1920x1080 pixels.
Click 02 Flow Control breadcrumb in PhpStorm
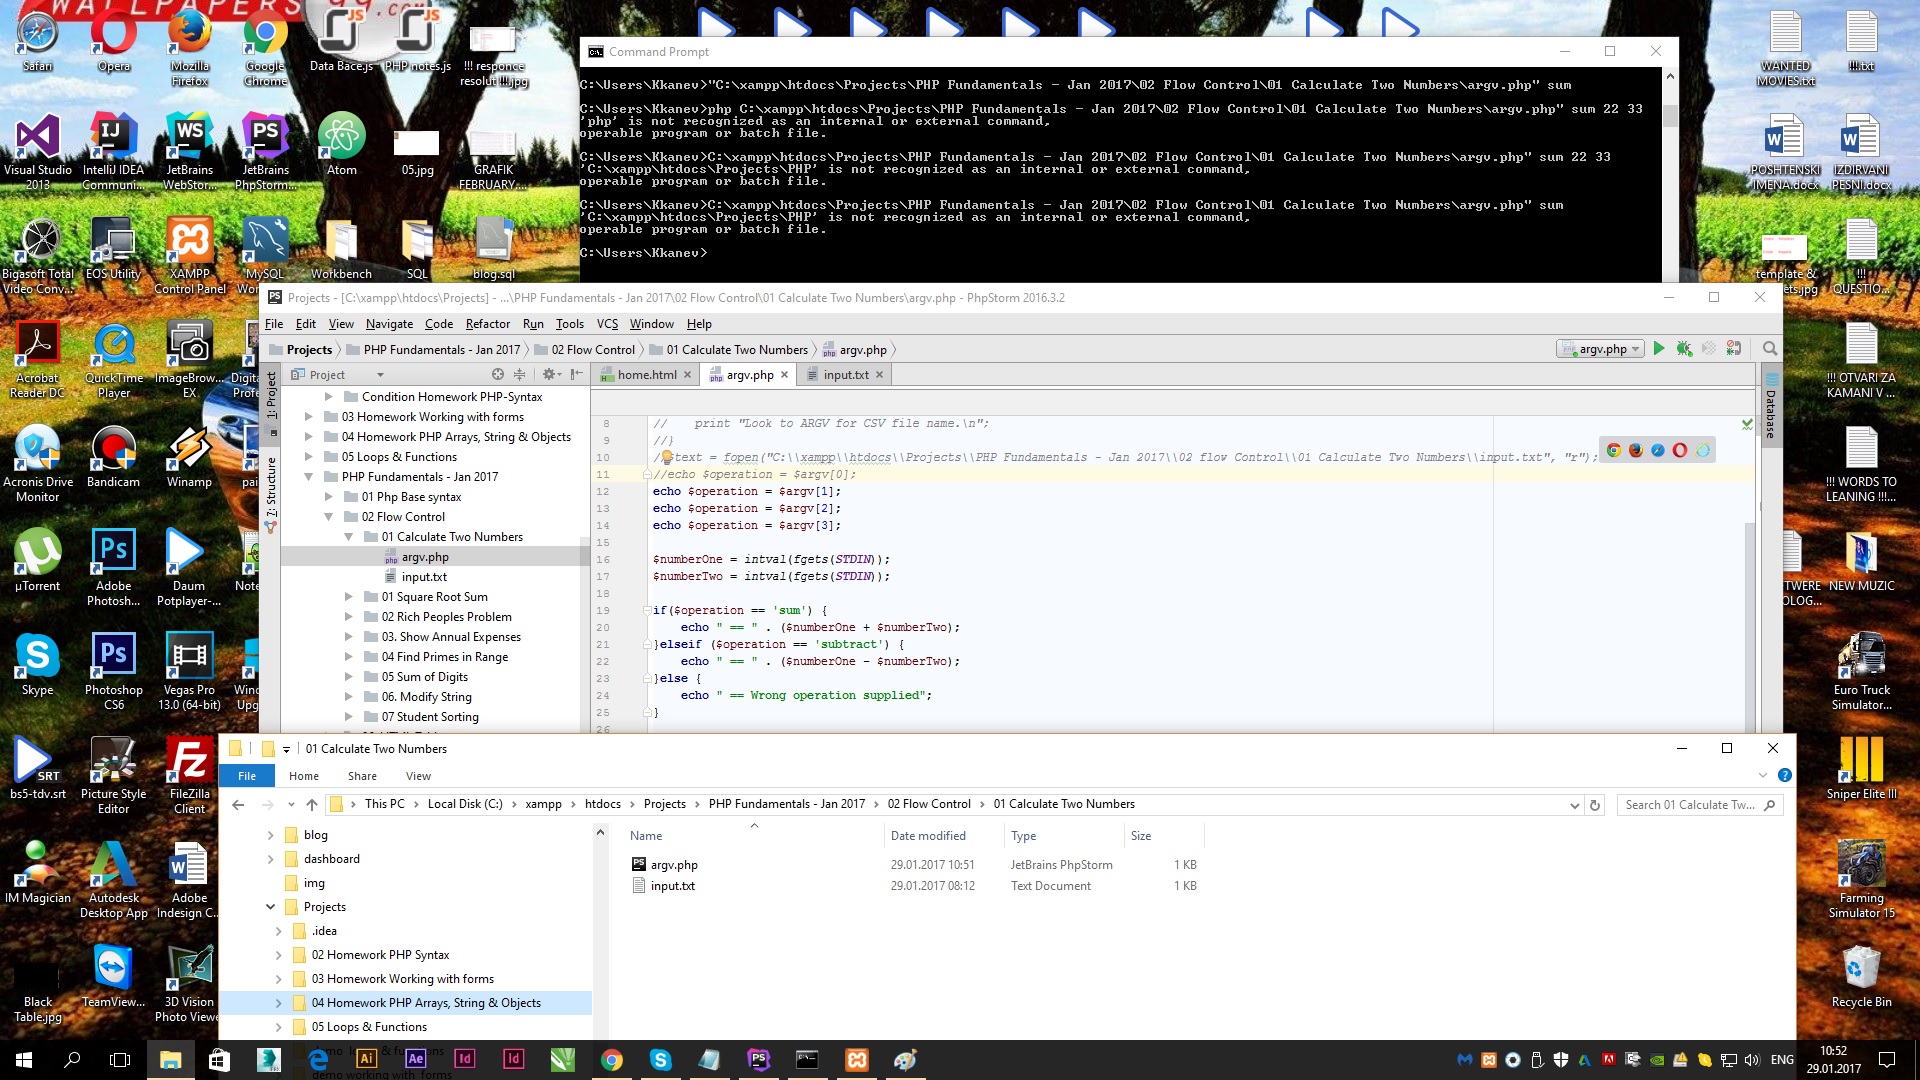[593, 350]
